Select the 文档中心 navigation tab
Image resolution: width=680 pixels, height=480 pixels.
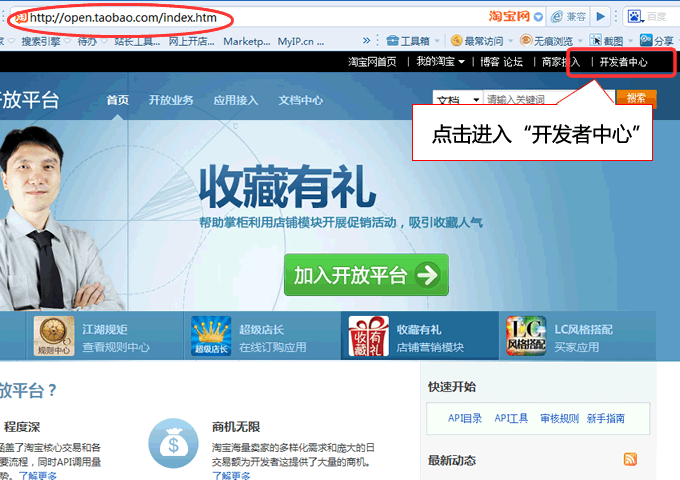coord(301,100)
